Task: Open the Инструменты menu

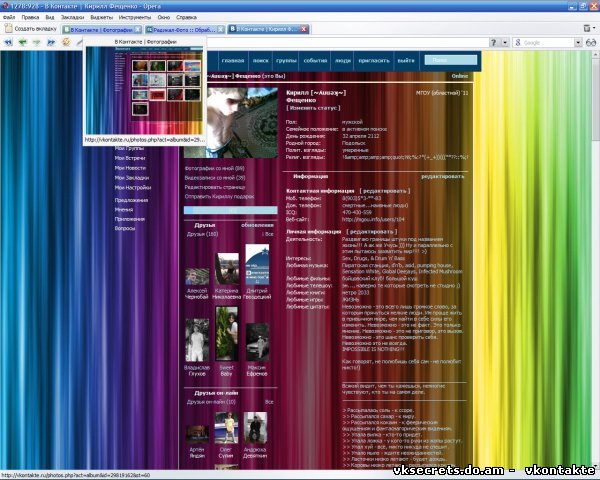Action: click(x=135, y=18)
